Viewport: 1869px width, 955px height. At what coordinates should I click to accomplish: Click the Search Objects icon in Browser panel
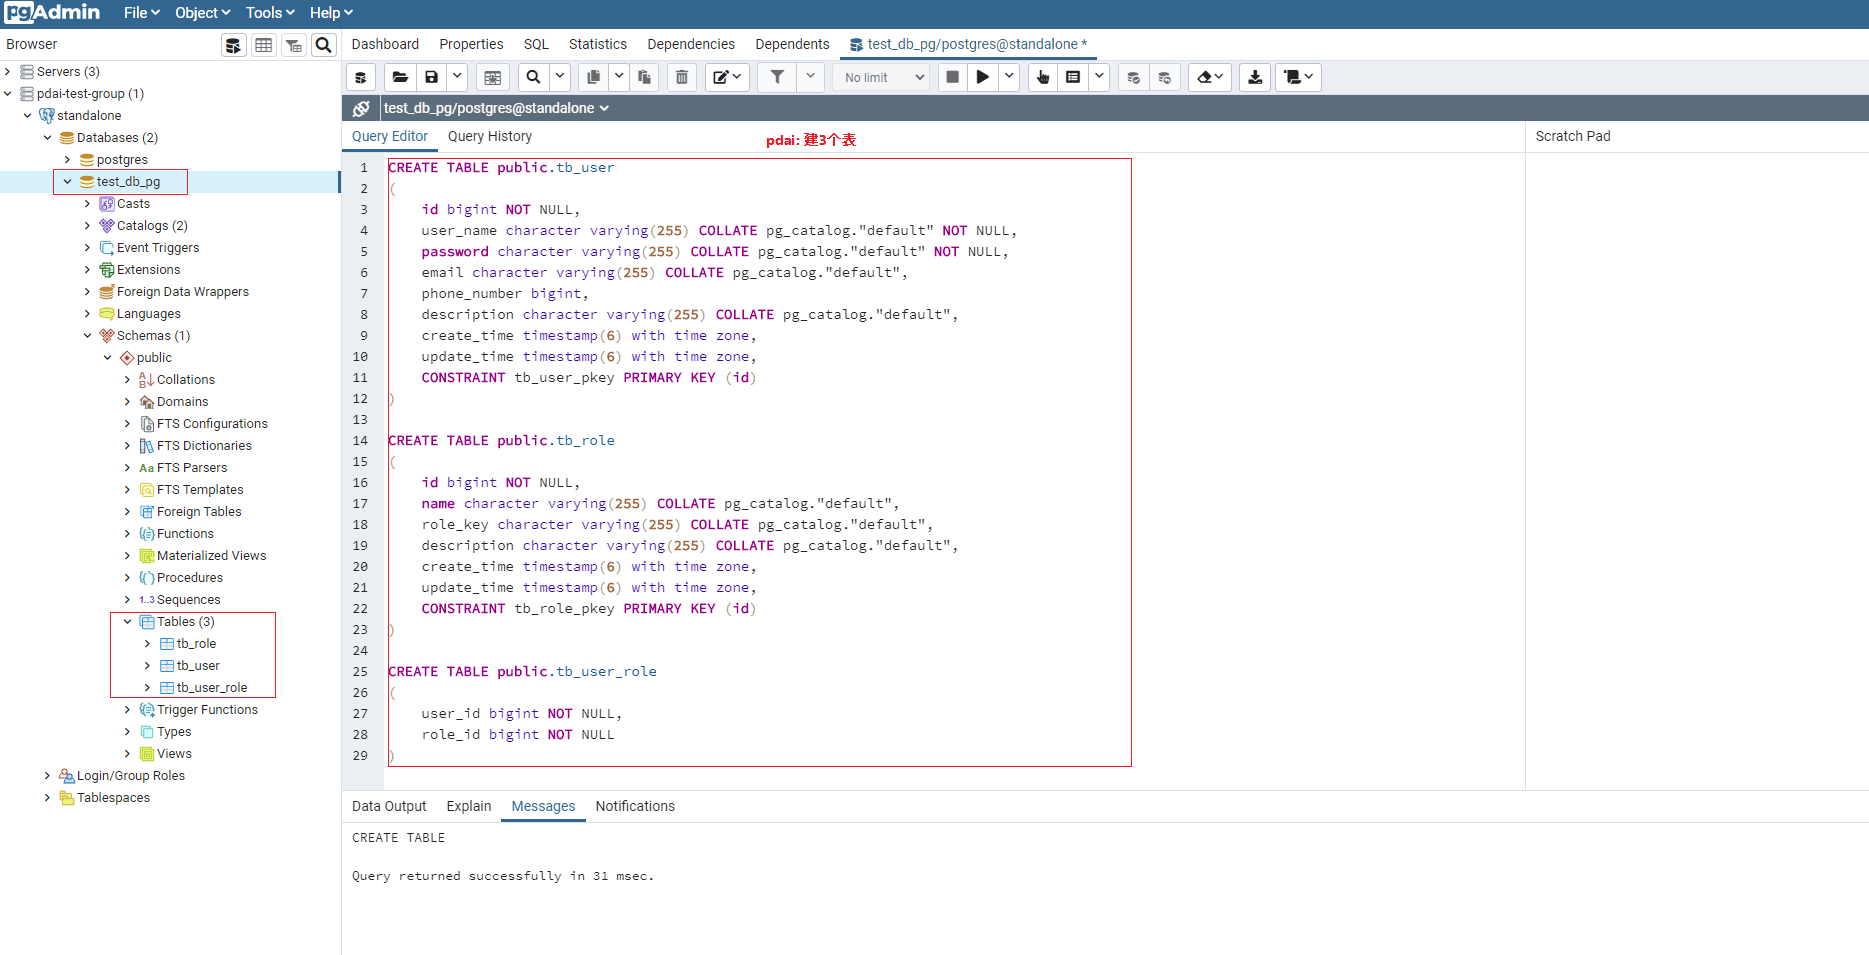click(324, 45)
